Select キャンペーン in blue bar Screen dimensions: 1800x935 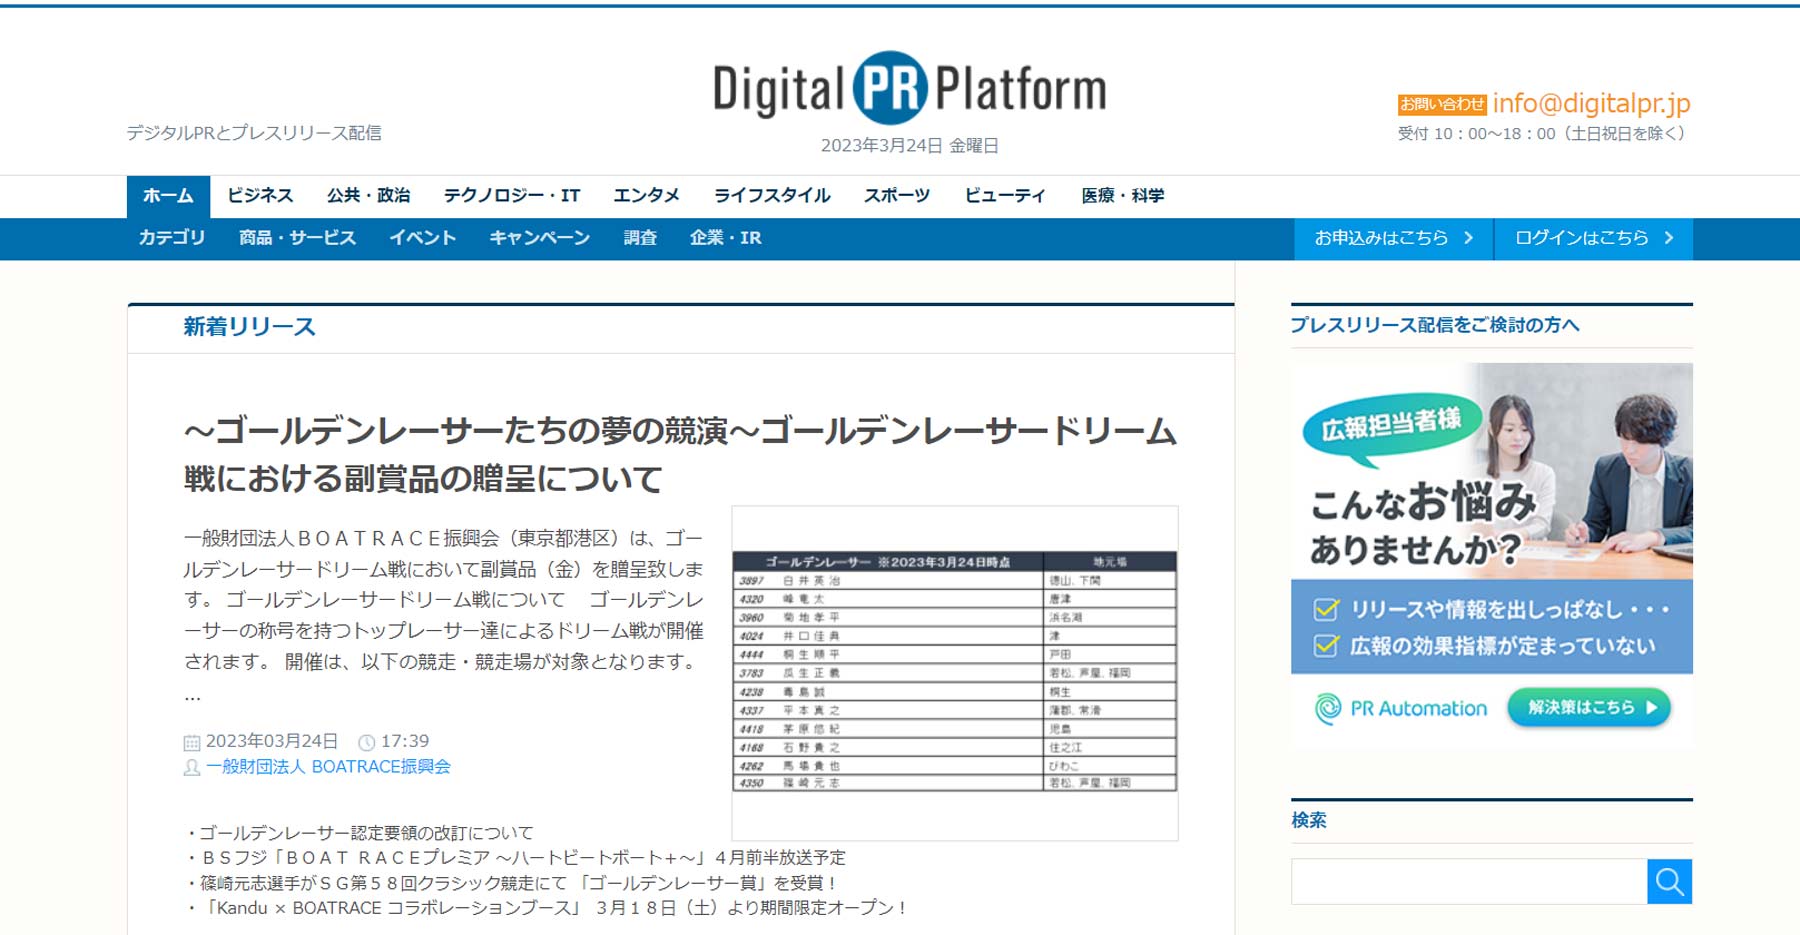[540, 238]
